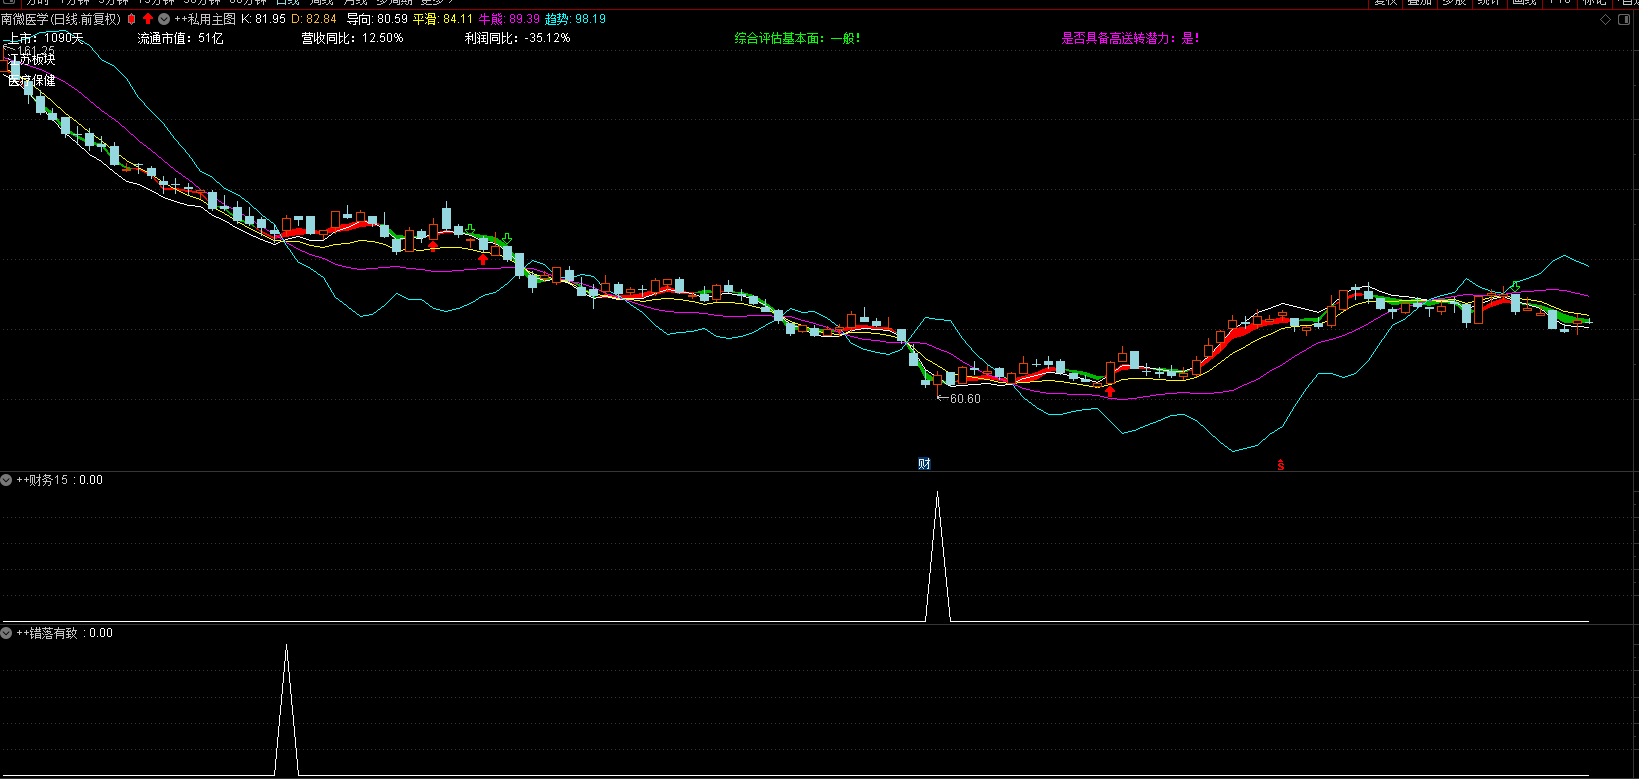The height and width of the screenshot is (779, 1639).
Task: Click the 利润同比: -35.12% label
Action: coord(518,38)
